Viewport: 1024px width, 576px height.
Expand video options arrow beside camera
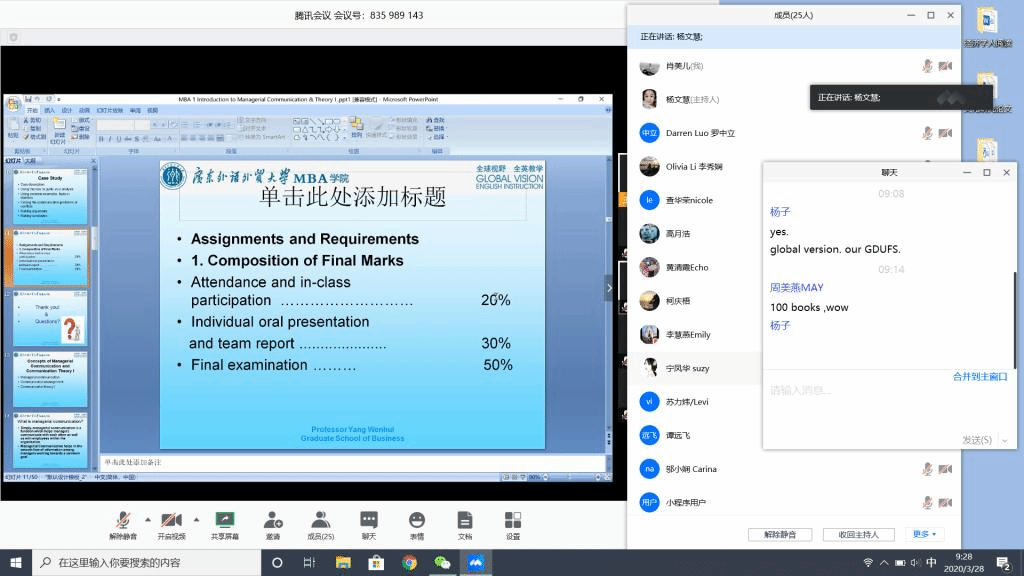pyautogui.click(x=196, y=519)
